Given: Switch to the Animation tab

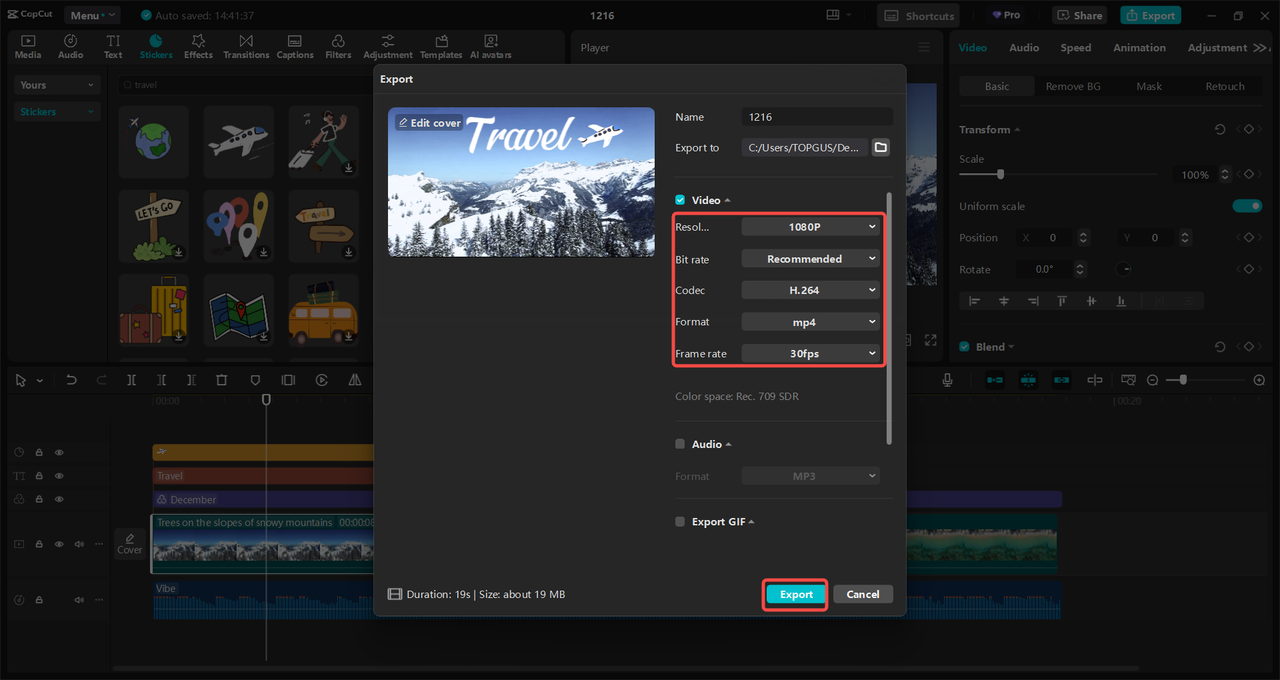Looking at the screenshot, I should 1139,48.
